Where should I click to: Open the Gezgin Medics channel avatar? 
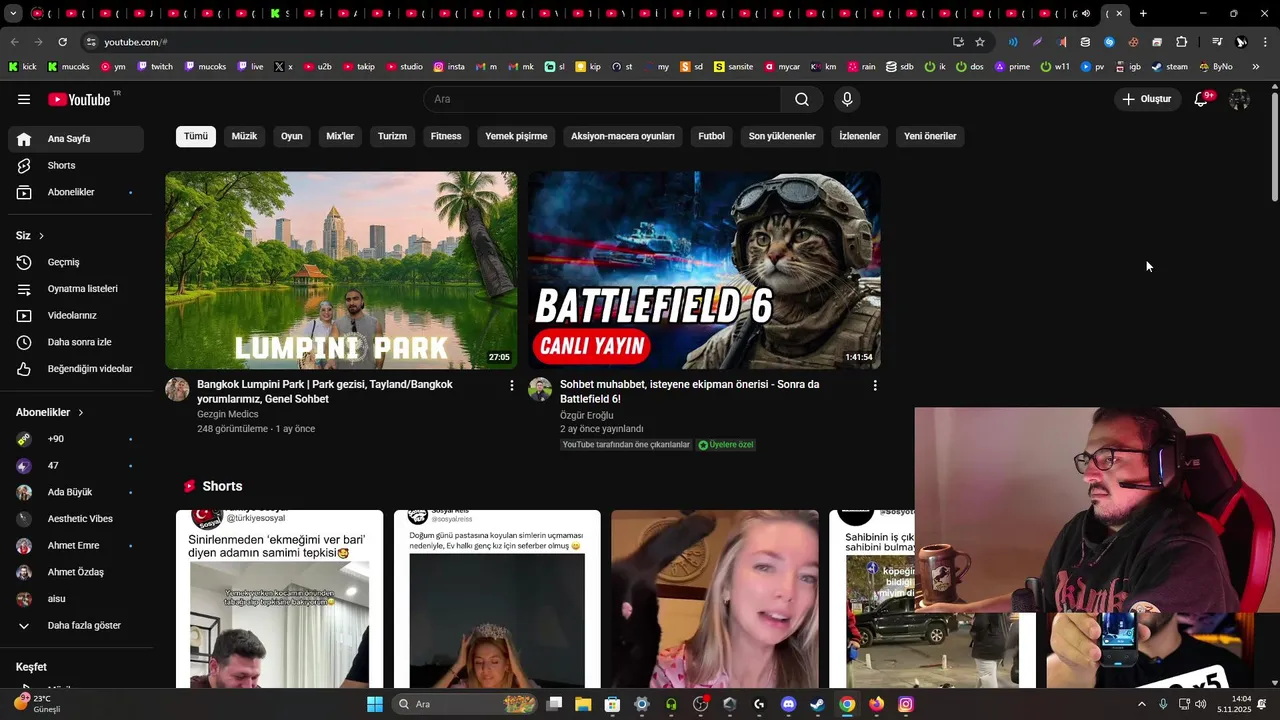coord(177,389)
